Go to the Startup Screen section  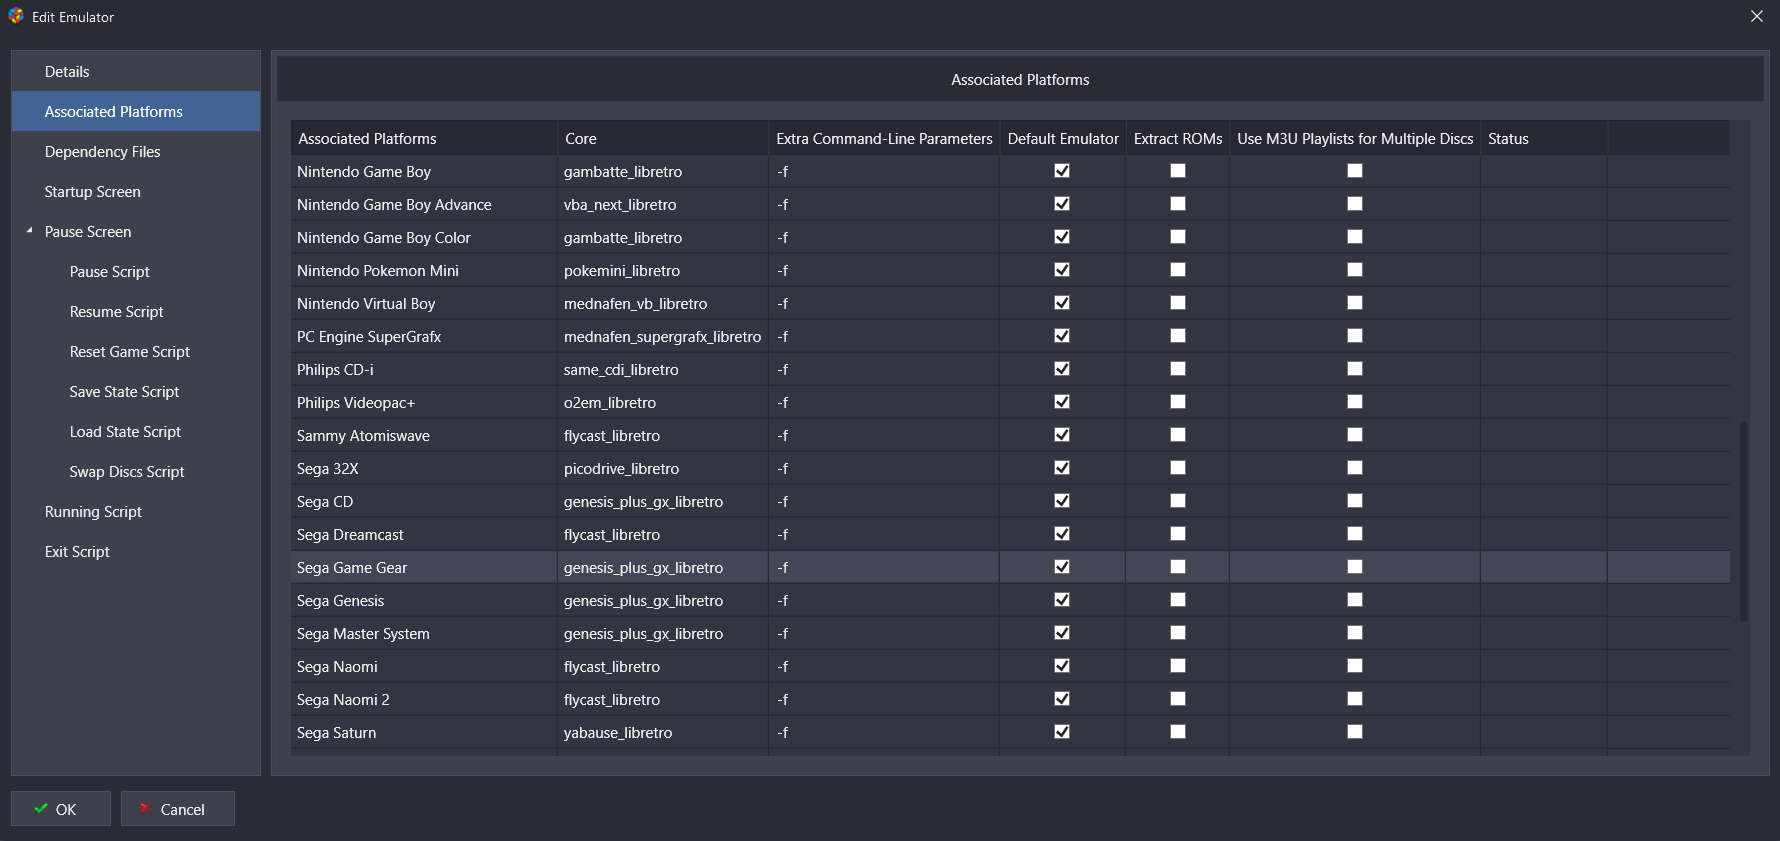coord(136,192)
